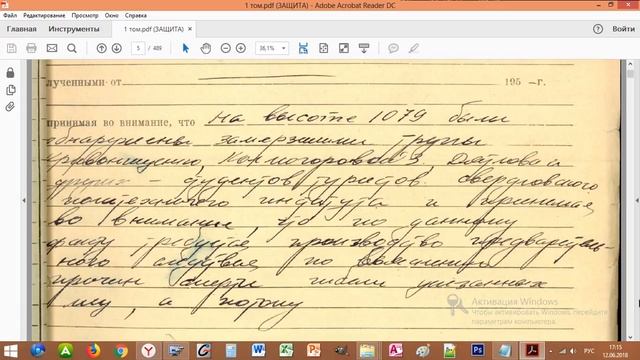Open Microsoft Access from the taskbar
Viewport: 640px width, 360px height.
pyautogui.click(x=395, y=351)
